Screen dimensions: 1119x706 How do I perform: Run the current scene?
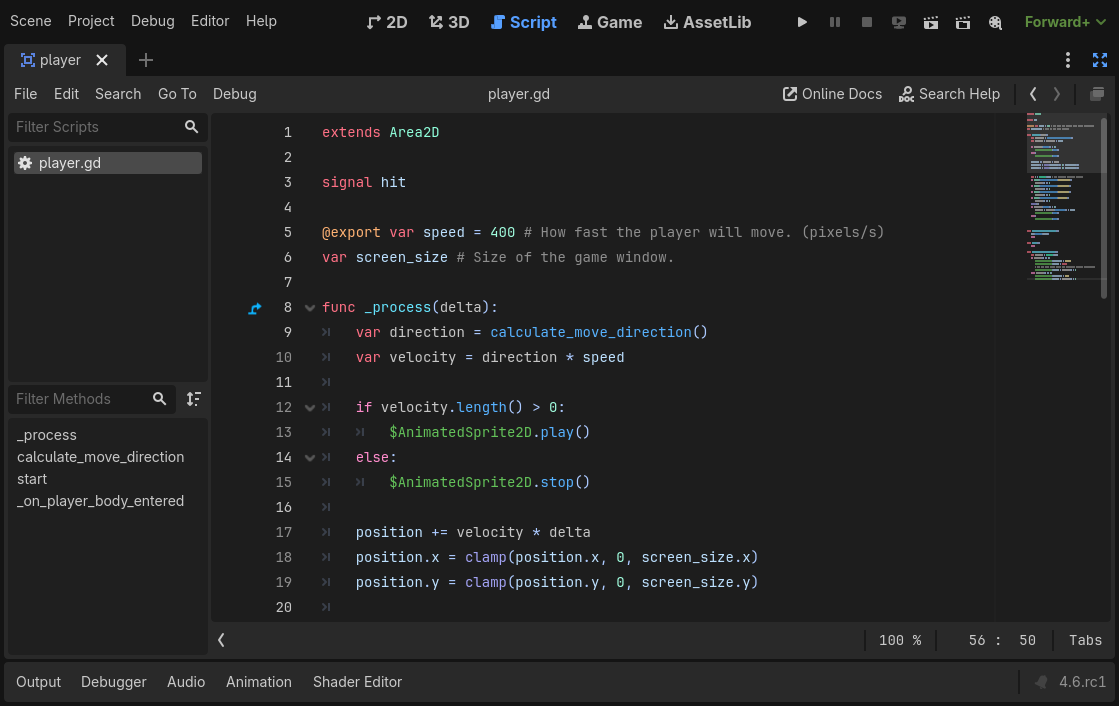tap(930, 21)
